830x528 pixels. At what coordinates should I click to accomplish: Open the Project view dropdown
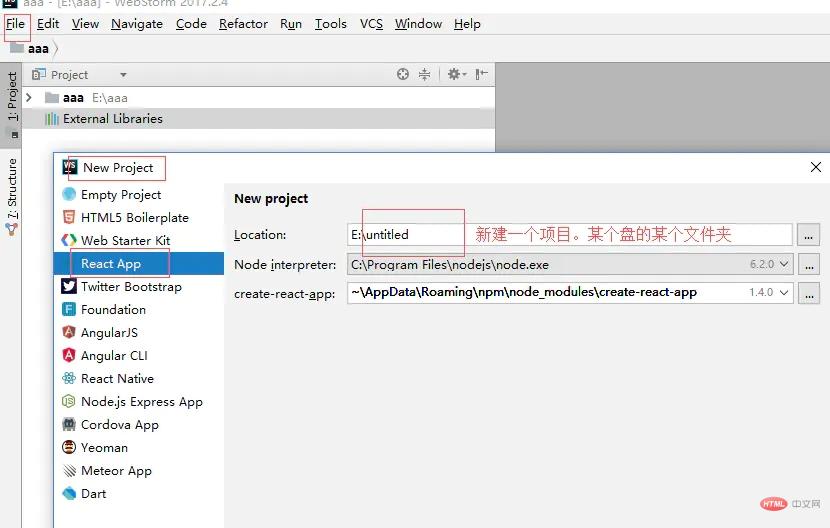pyautogui.click(x=123, y=75)
